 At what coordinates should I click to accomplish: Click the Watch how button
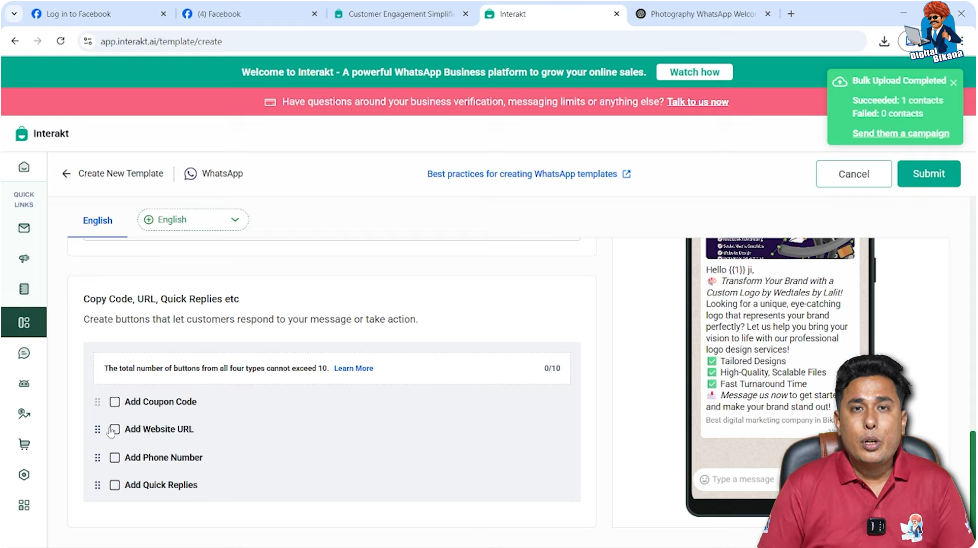click(694, 72)
